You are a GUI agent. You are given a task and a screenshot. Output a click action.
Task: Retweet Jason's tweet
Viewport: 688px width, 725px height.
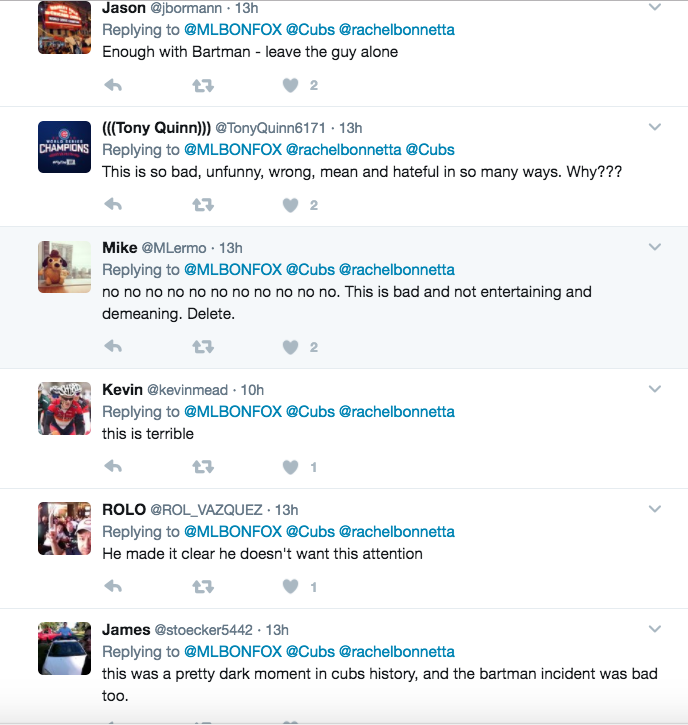coord(202,86)
